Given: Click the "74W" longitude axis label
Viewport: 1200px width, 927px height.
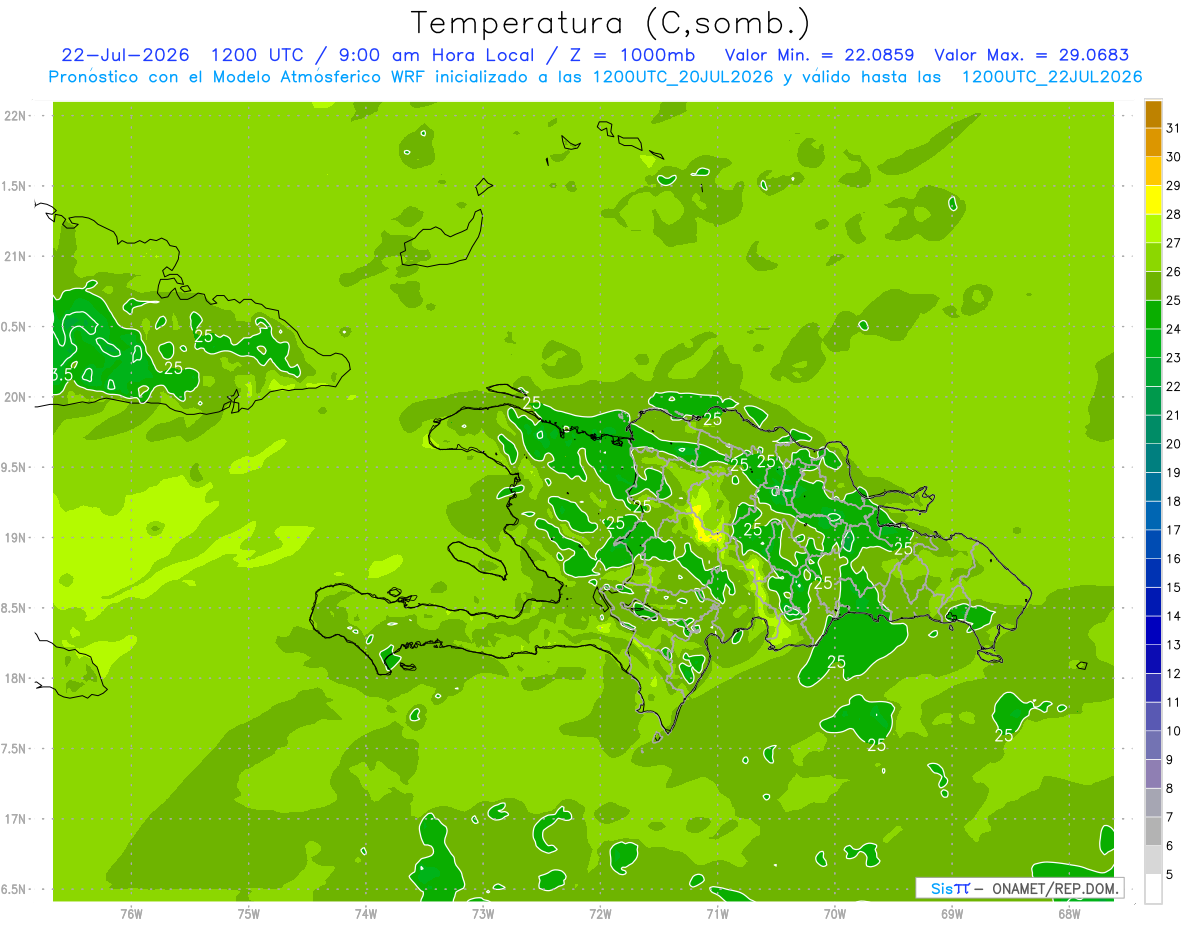Looking at the screenshot, I should pyautogui.click(x=366, y=913).
